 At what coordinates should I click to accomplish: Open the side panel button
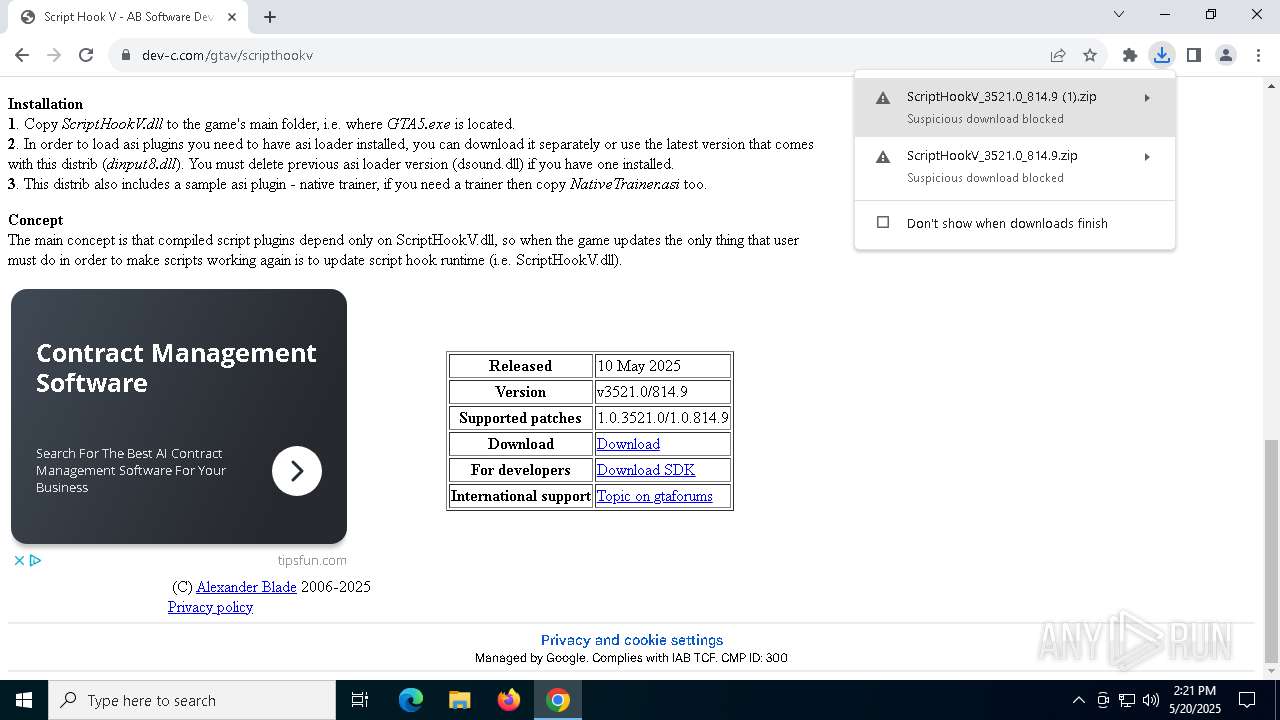pos(1194,55)
